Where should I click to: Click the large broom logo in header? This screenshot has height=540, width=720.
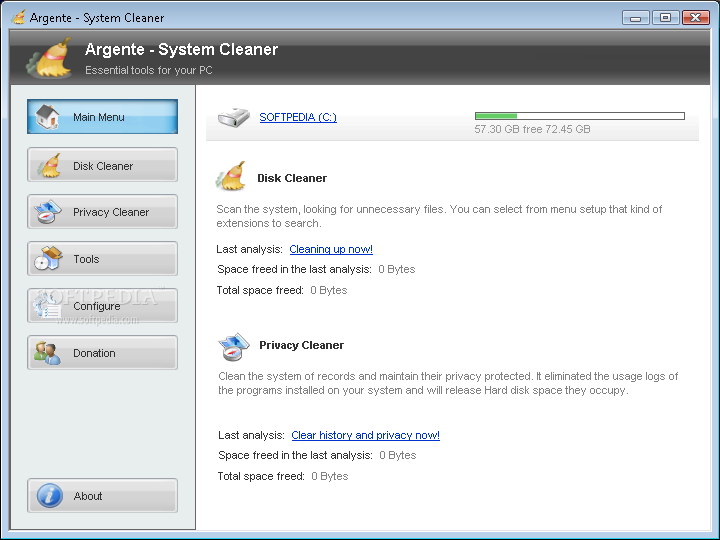pyautogui.click(x=51, y=58)
